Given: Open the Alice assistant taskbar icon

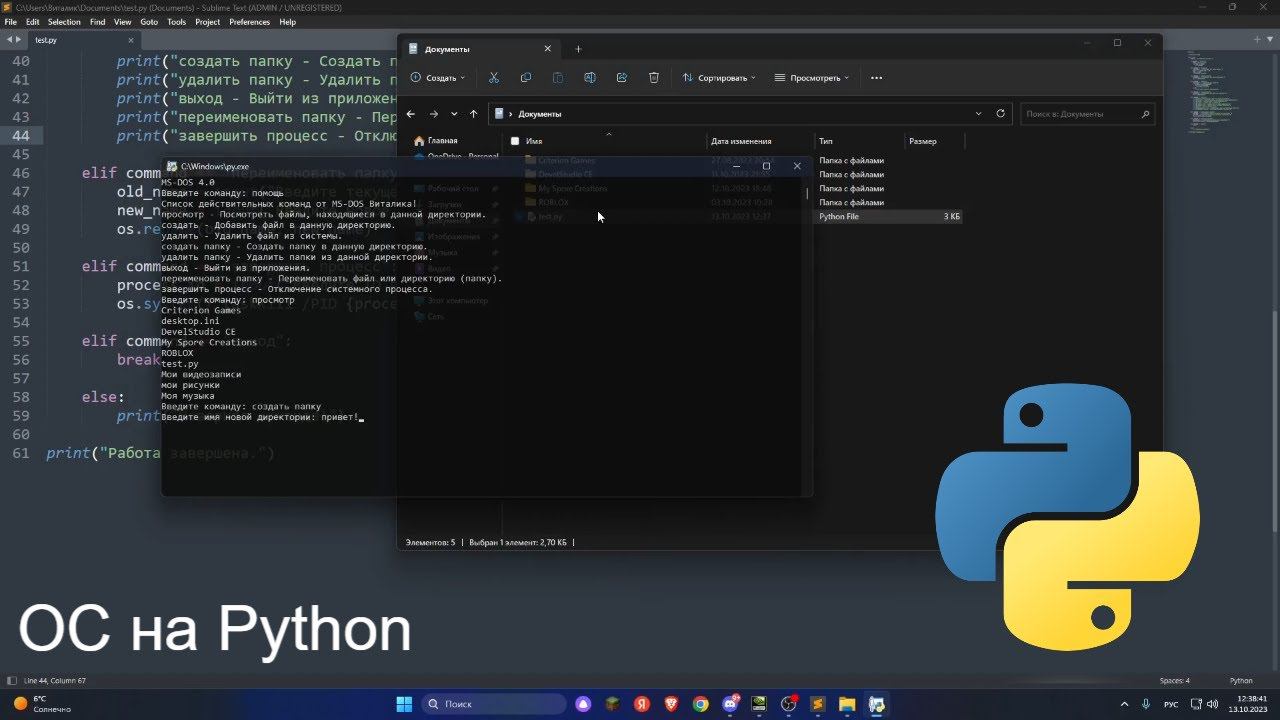Looking at the screenshot, I should (x=583, y=704).
